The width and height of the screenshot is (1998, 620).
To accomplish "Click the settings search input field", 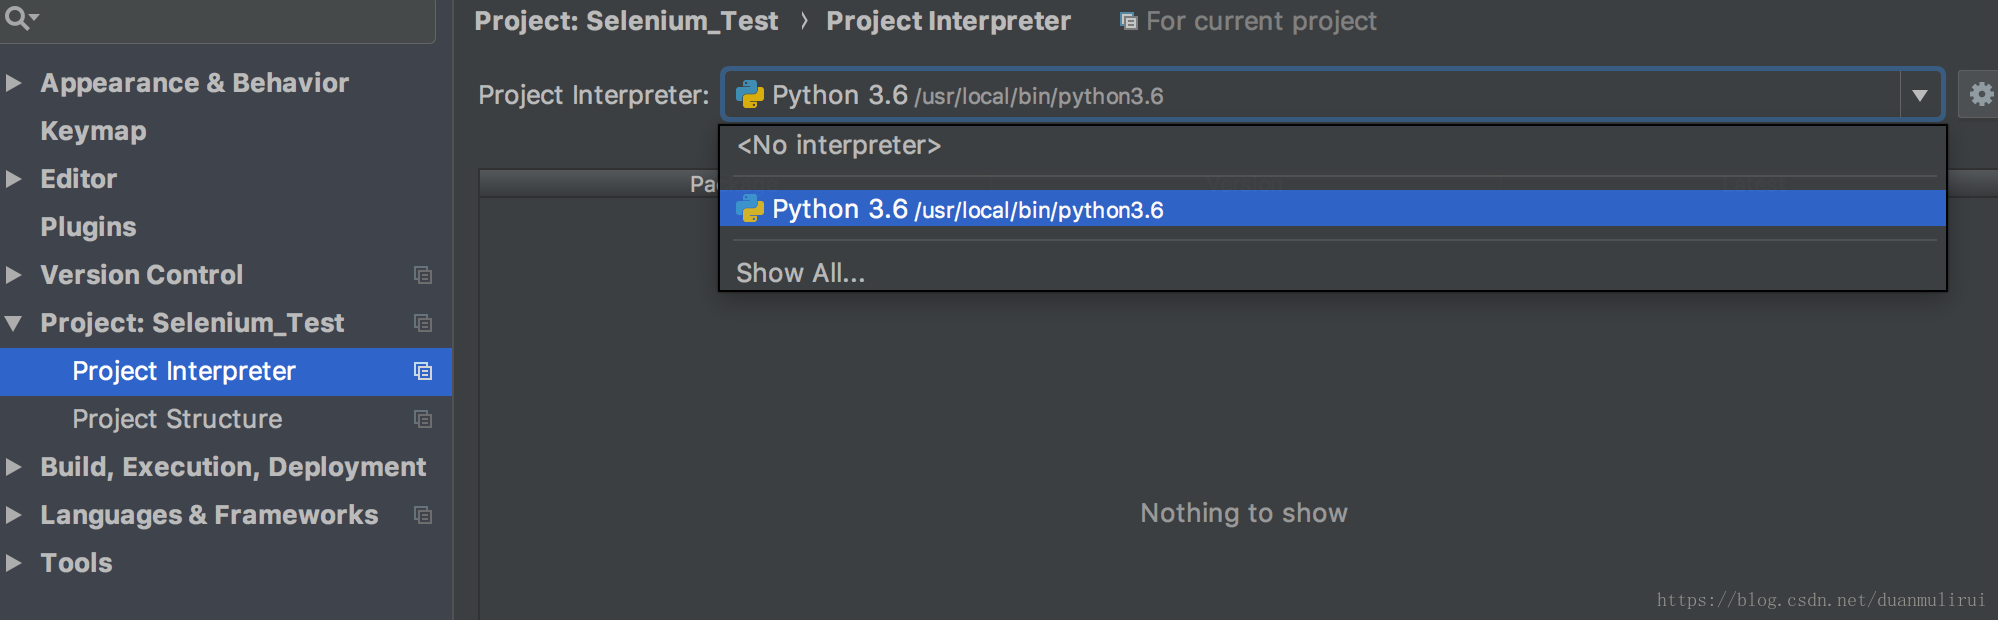I will 217,18.
